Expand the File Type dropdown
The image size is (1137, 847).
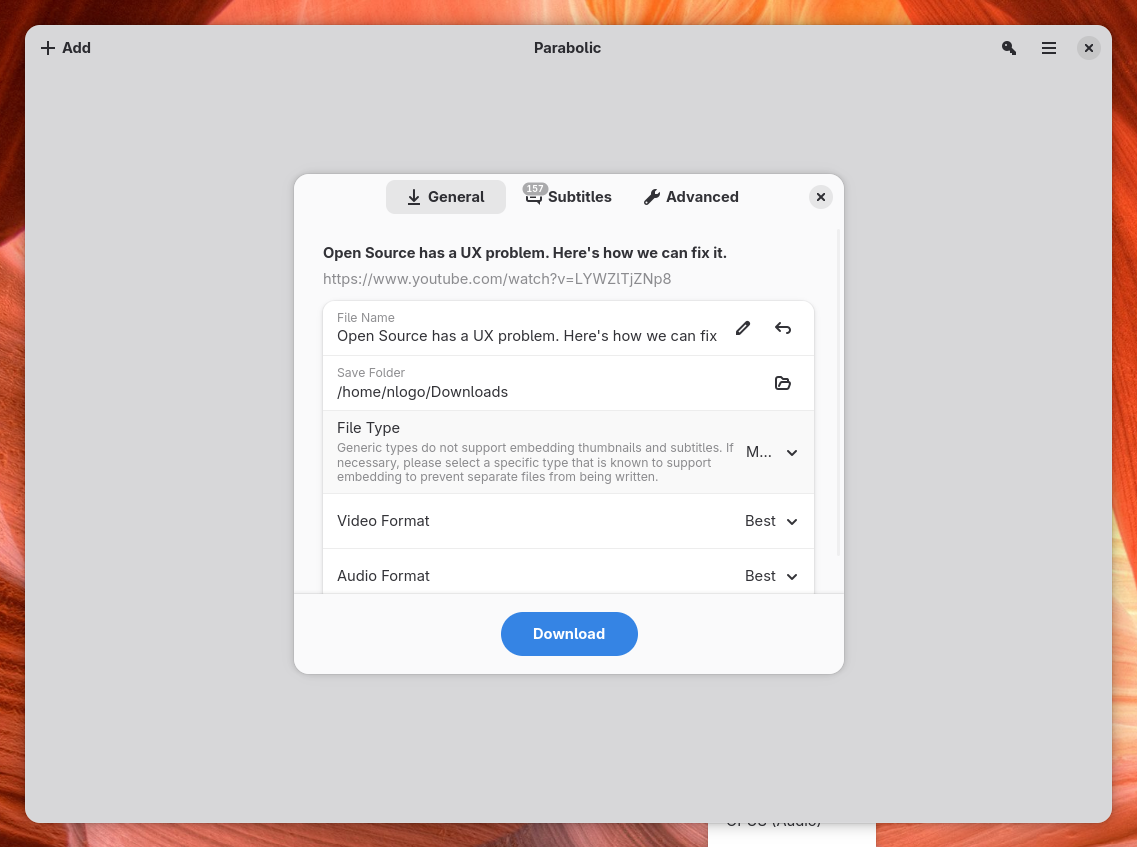click(772, 453)
